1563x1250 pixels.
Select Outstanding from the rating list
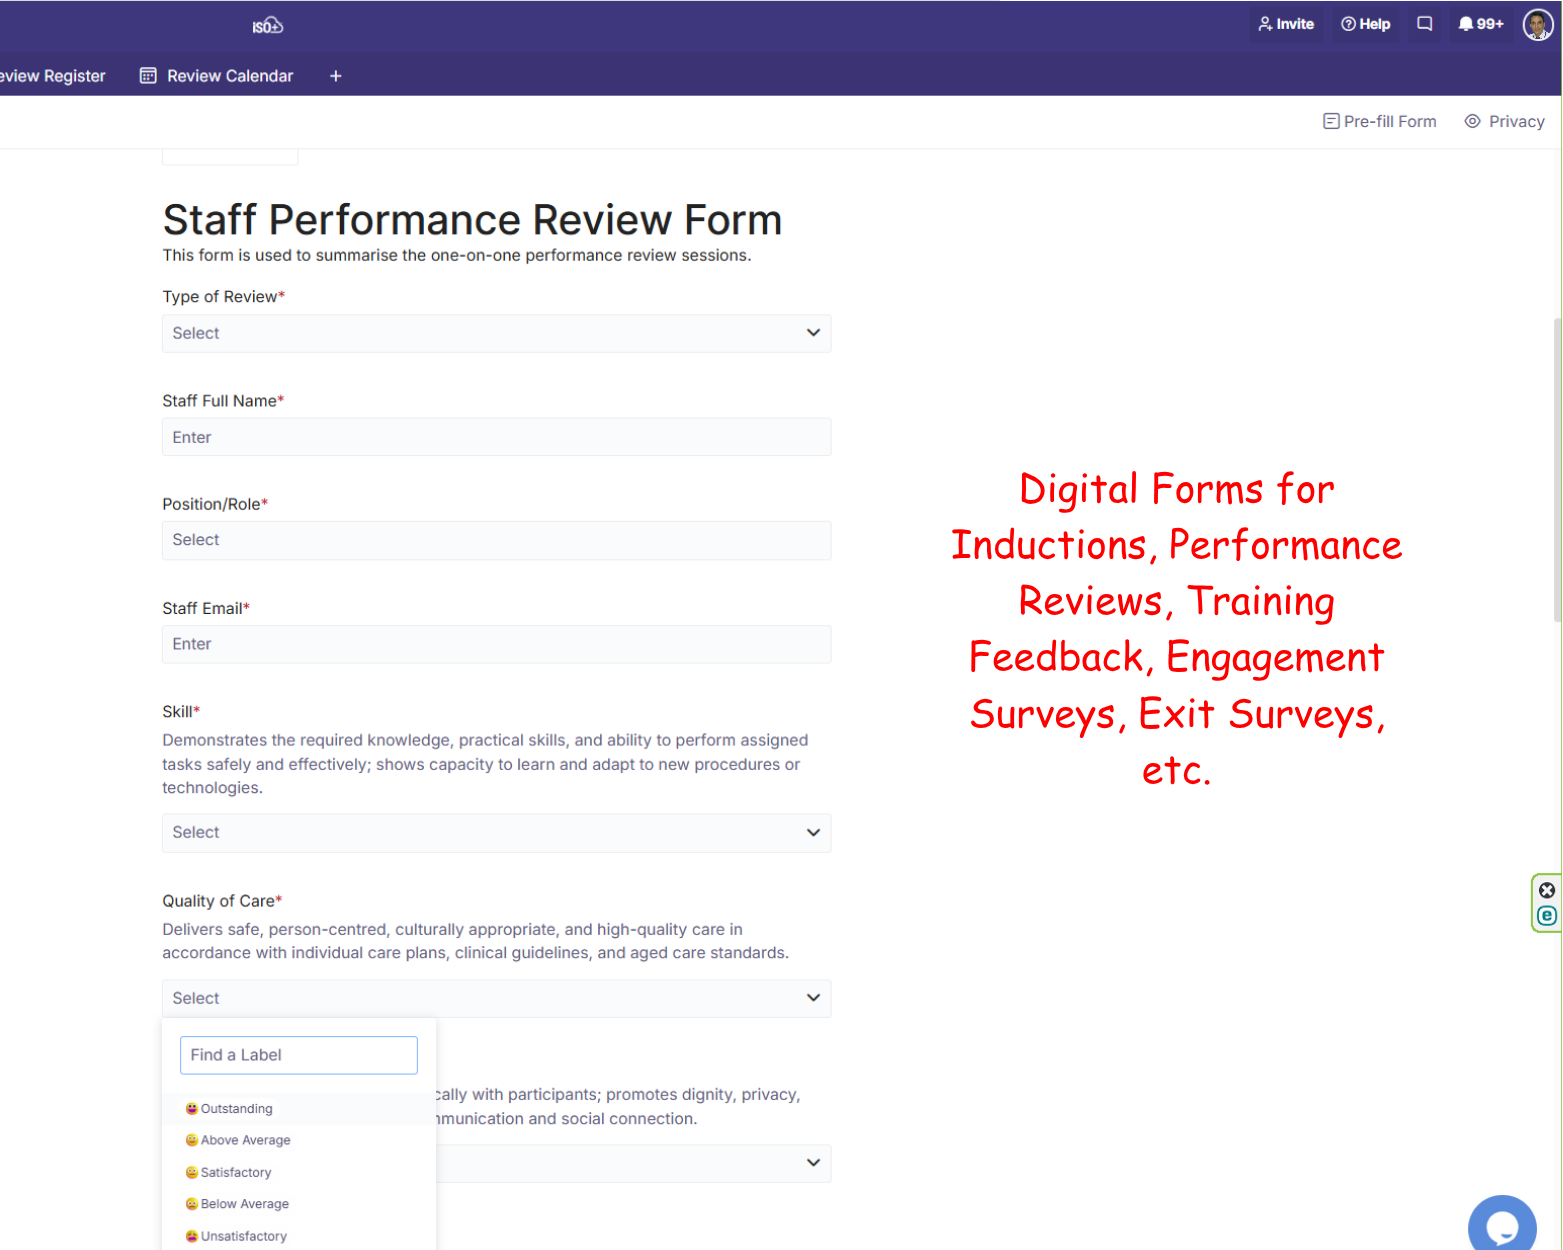tap(236, 1108)
